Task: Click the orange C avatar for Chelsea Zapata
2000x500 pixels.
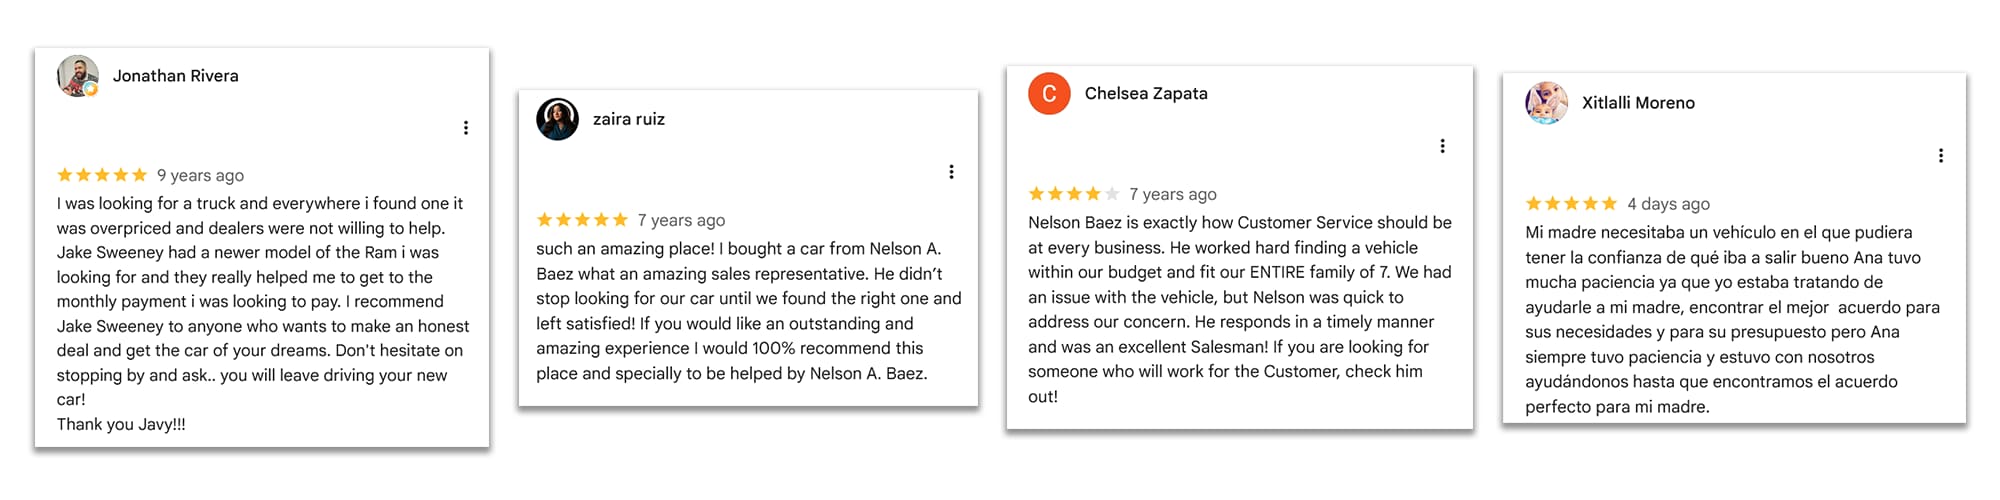Action: (1049, 93)
